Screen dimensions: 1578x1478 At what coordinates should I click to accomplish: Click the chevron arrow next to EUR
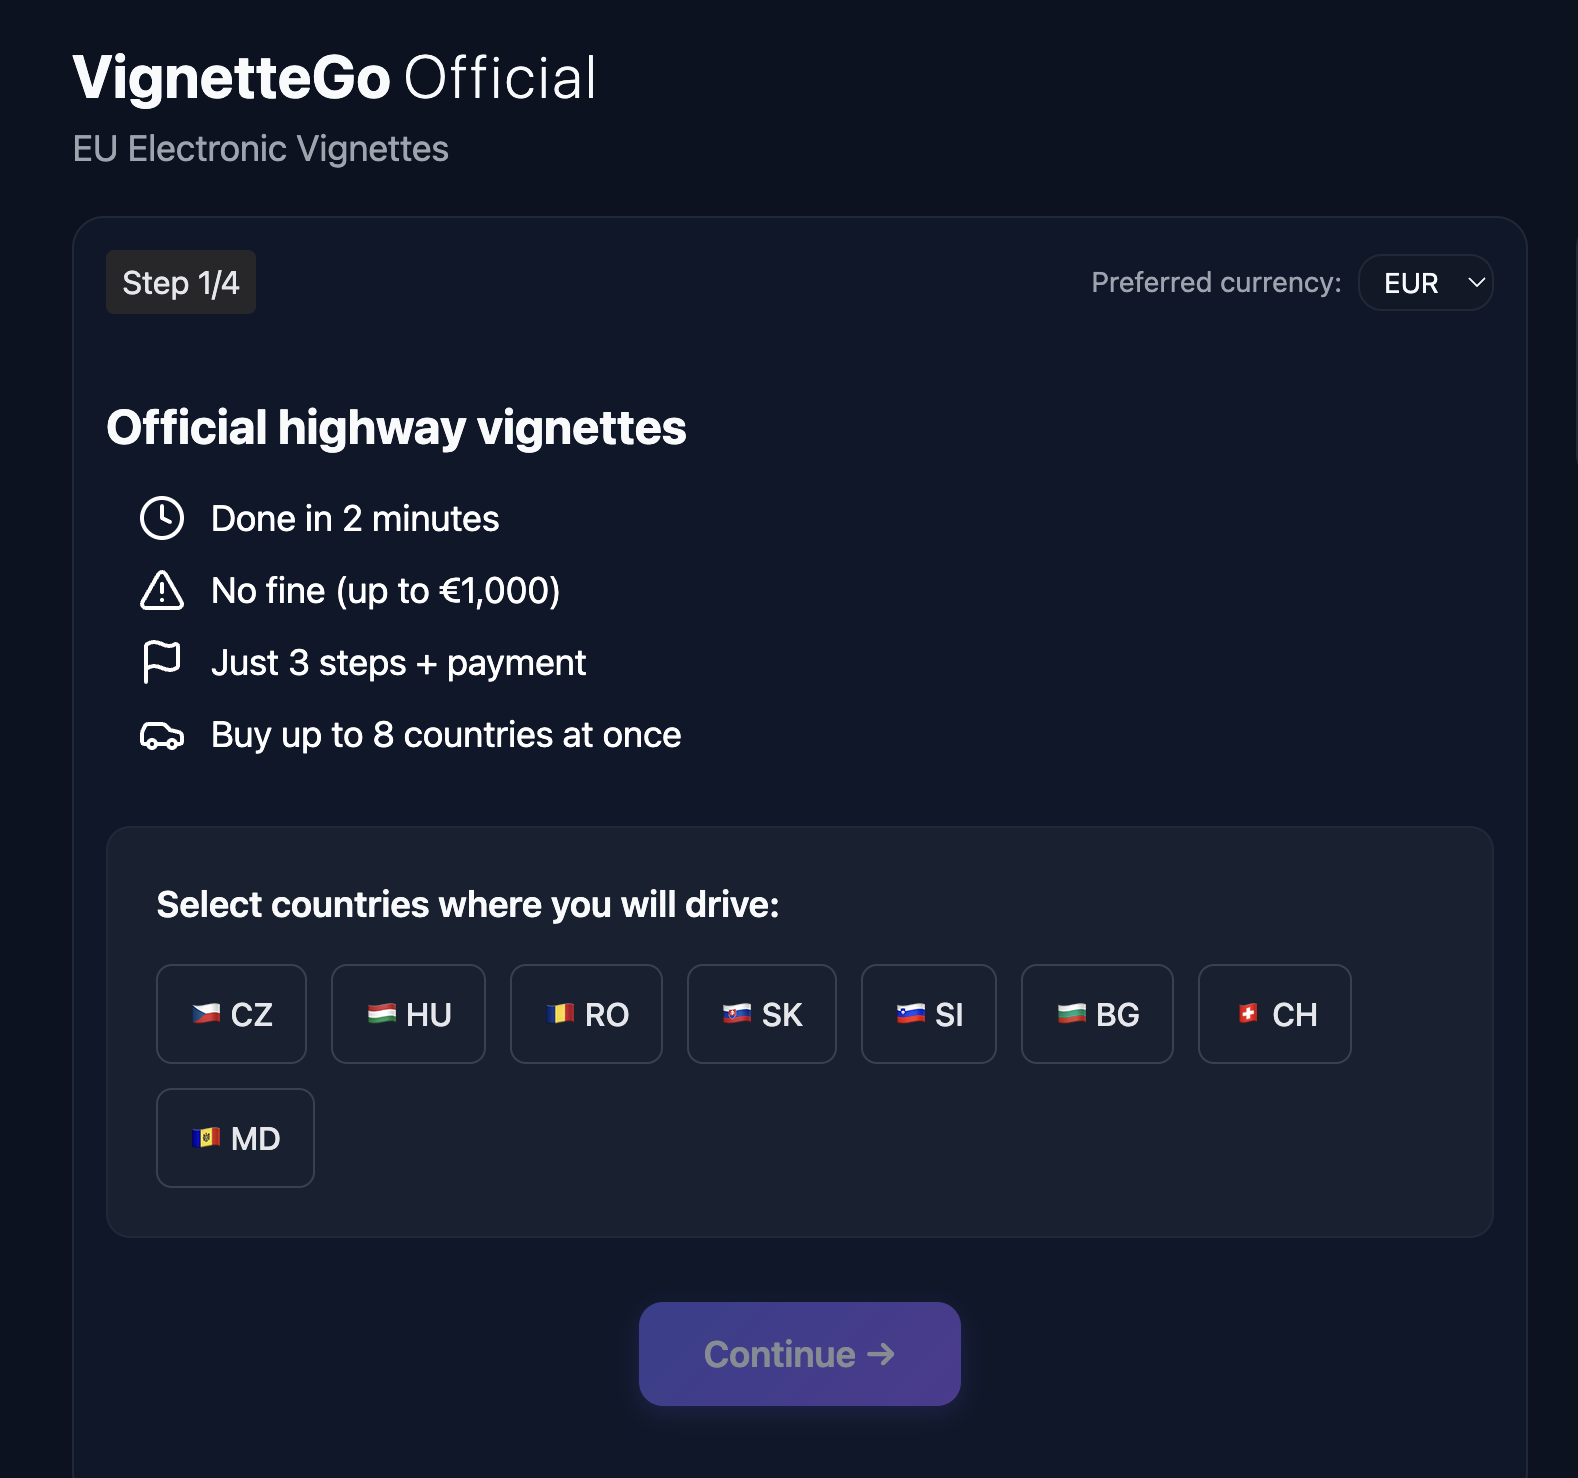[1476, 283]
